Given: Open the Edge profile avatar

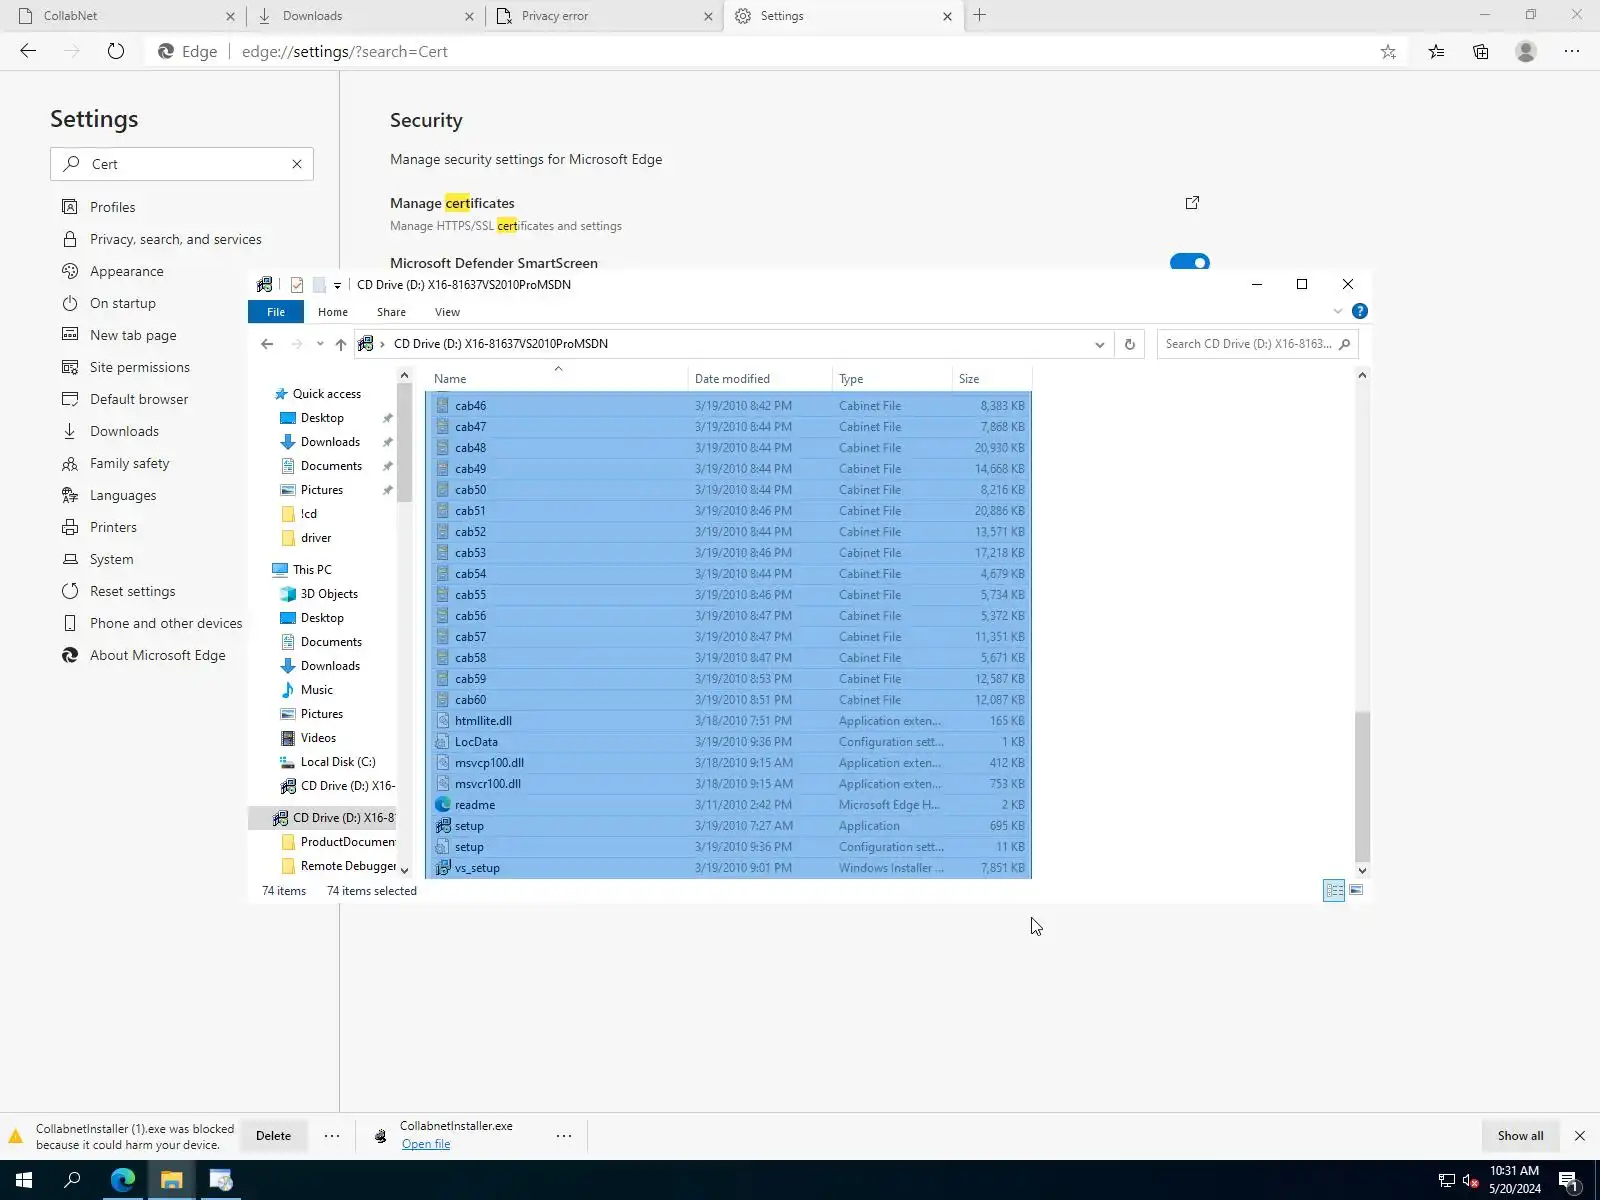Looking at the screenshot, I should 1526,52.
